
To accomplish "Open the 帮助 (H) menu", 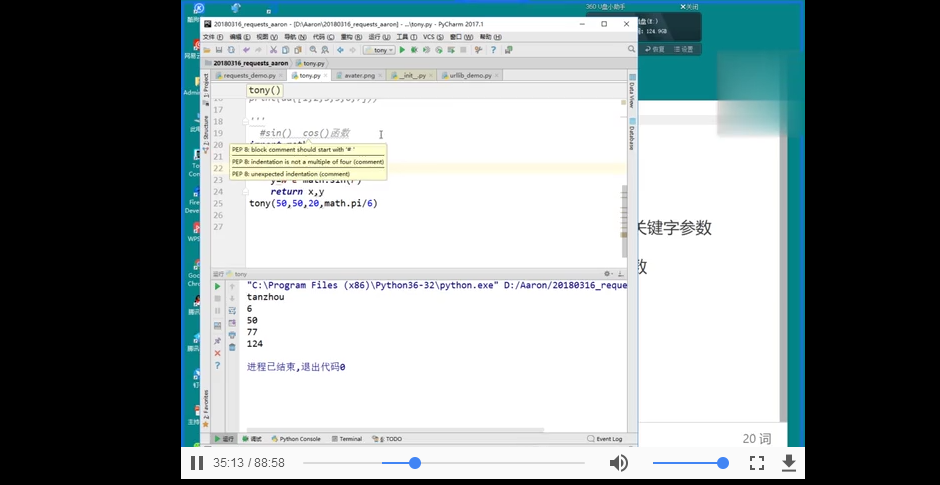I will tap(490, 37).
